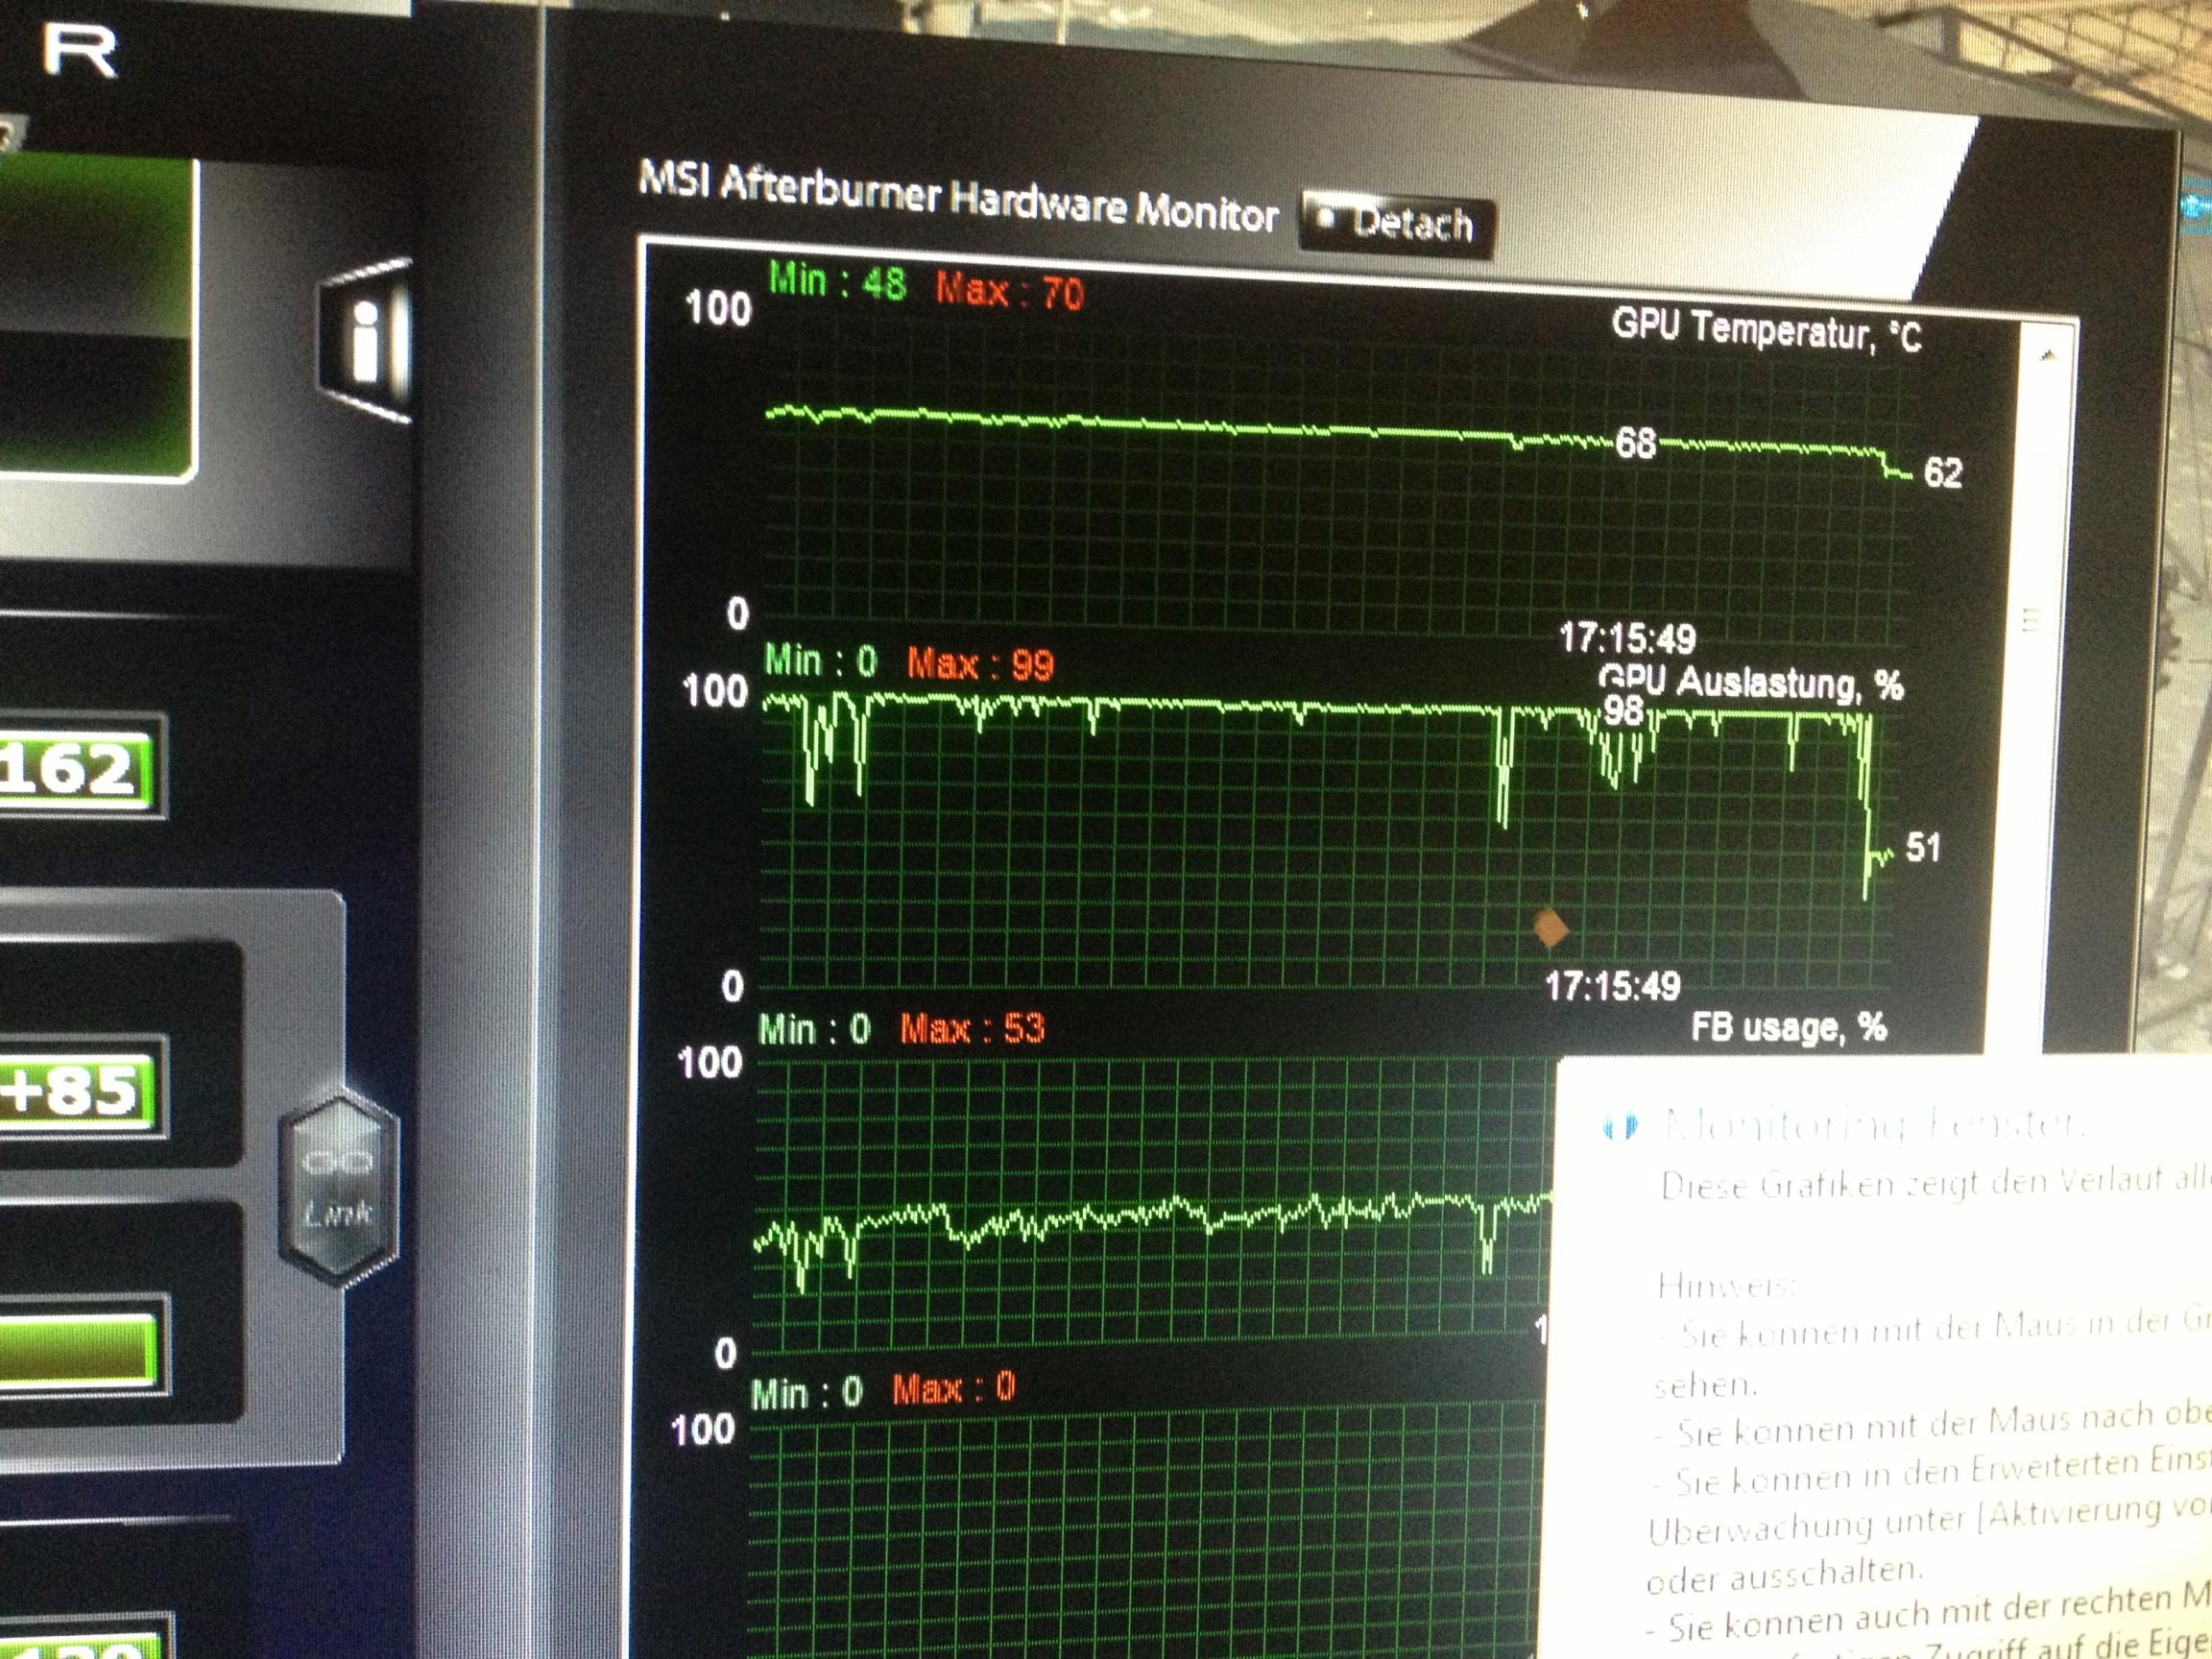Screen dimensions: 2212x1659
Task: Click the R logo at top left
Action: [80, 50]
